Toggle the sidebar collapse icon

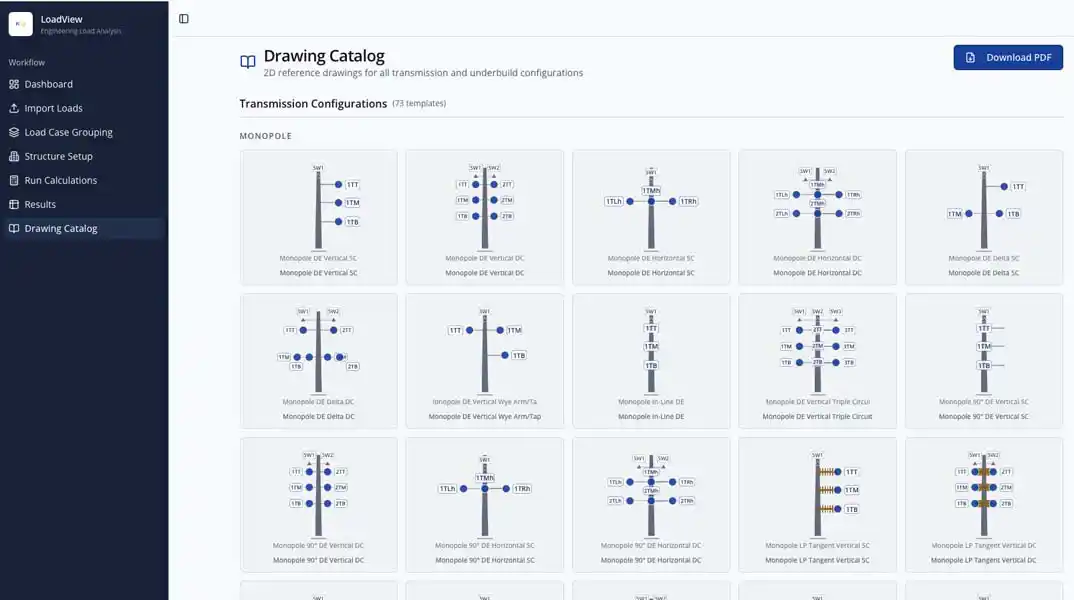click(x=184, y=18)
